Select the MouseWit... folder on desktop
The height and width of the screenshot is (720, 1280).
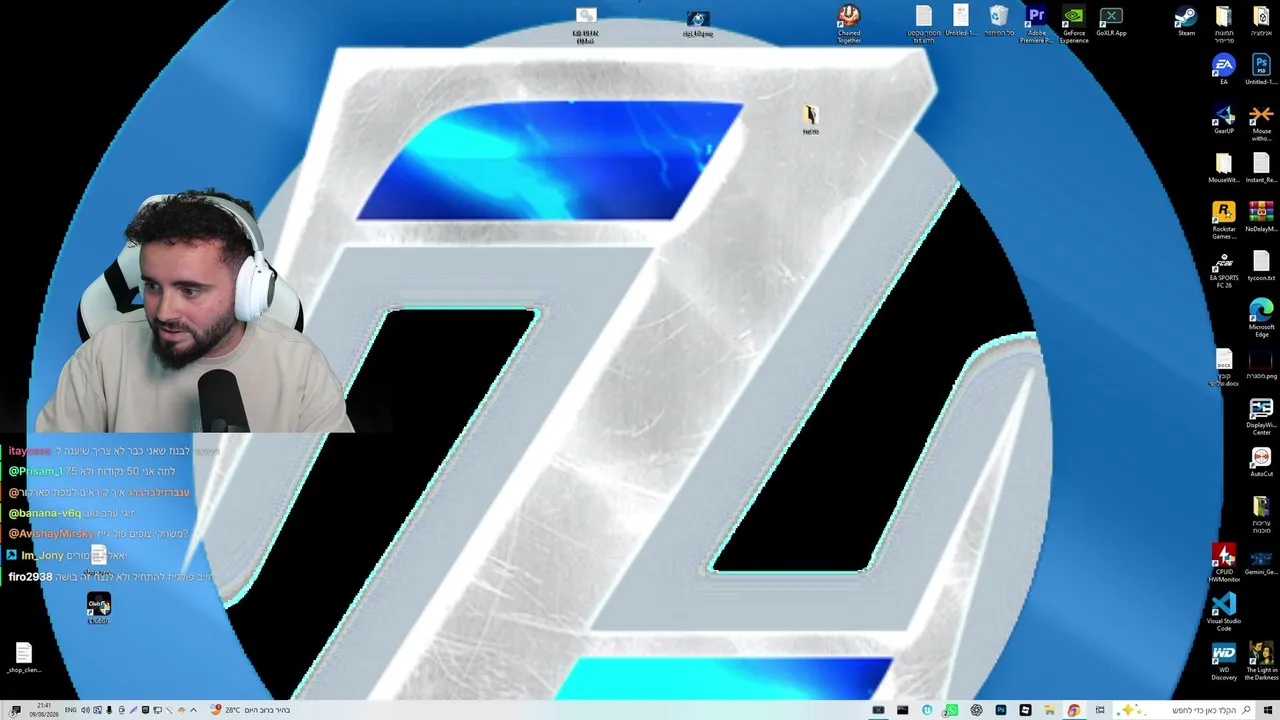coord(1224,168)
